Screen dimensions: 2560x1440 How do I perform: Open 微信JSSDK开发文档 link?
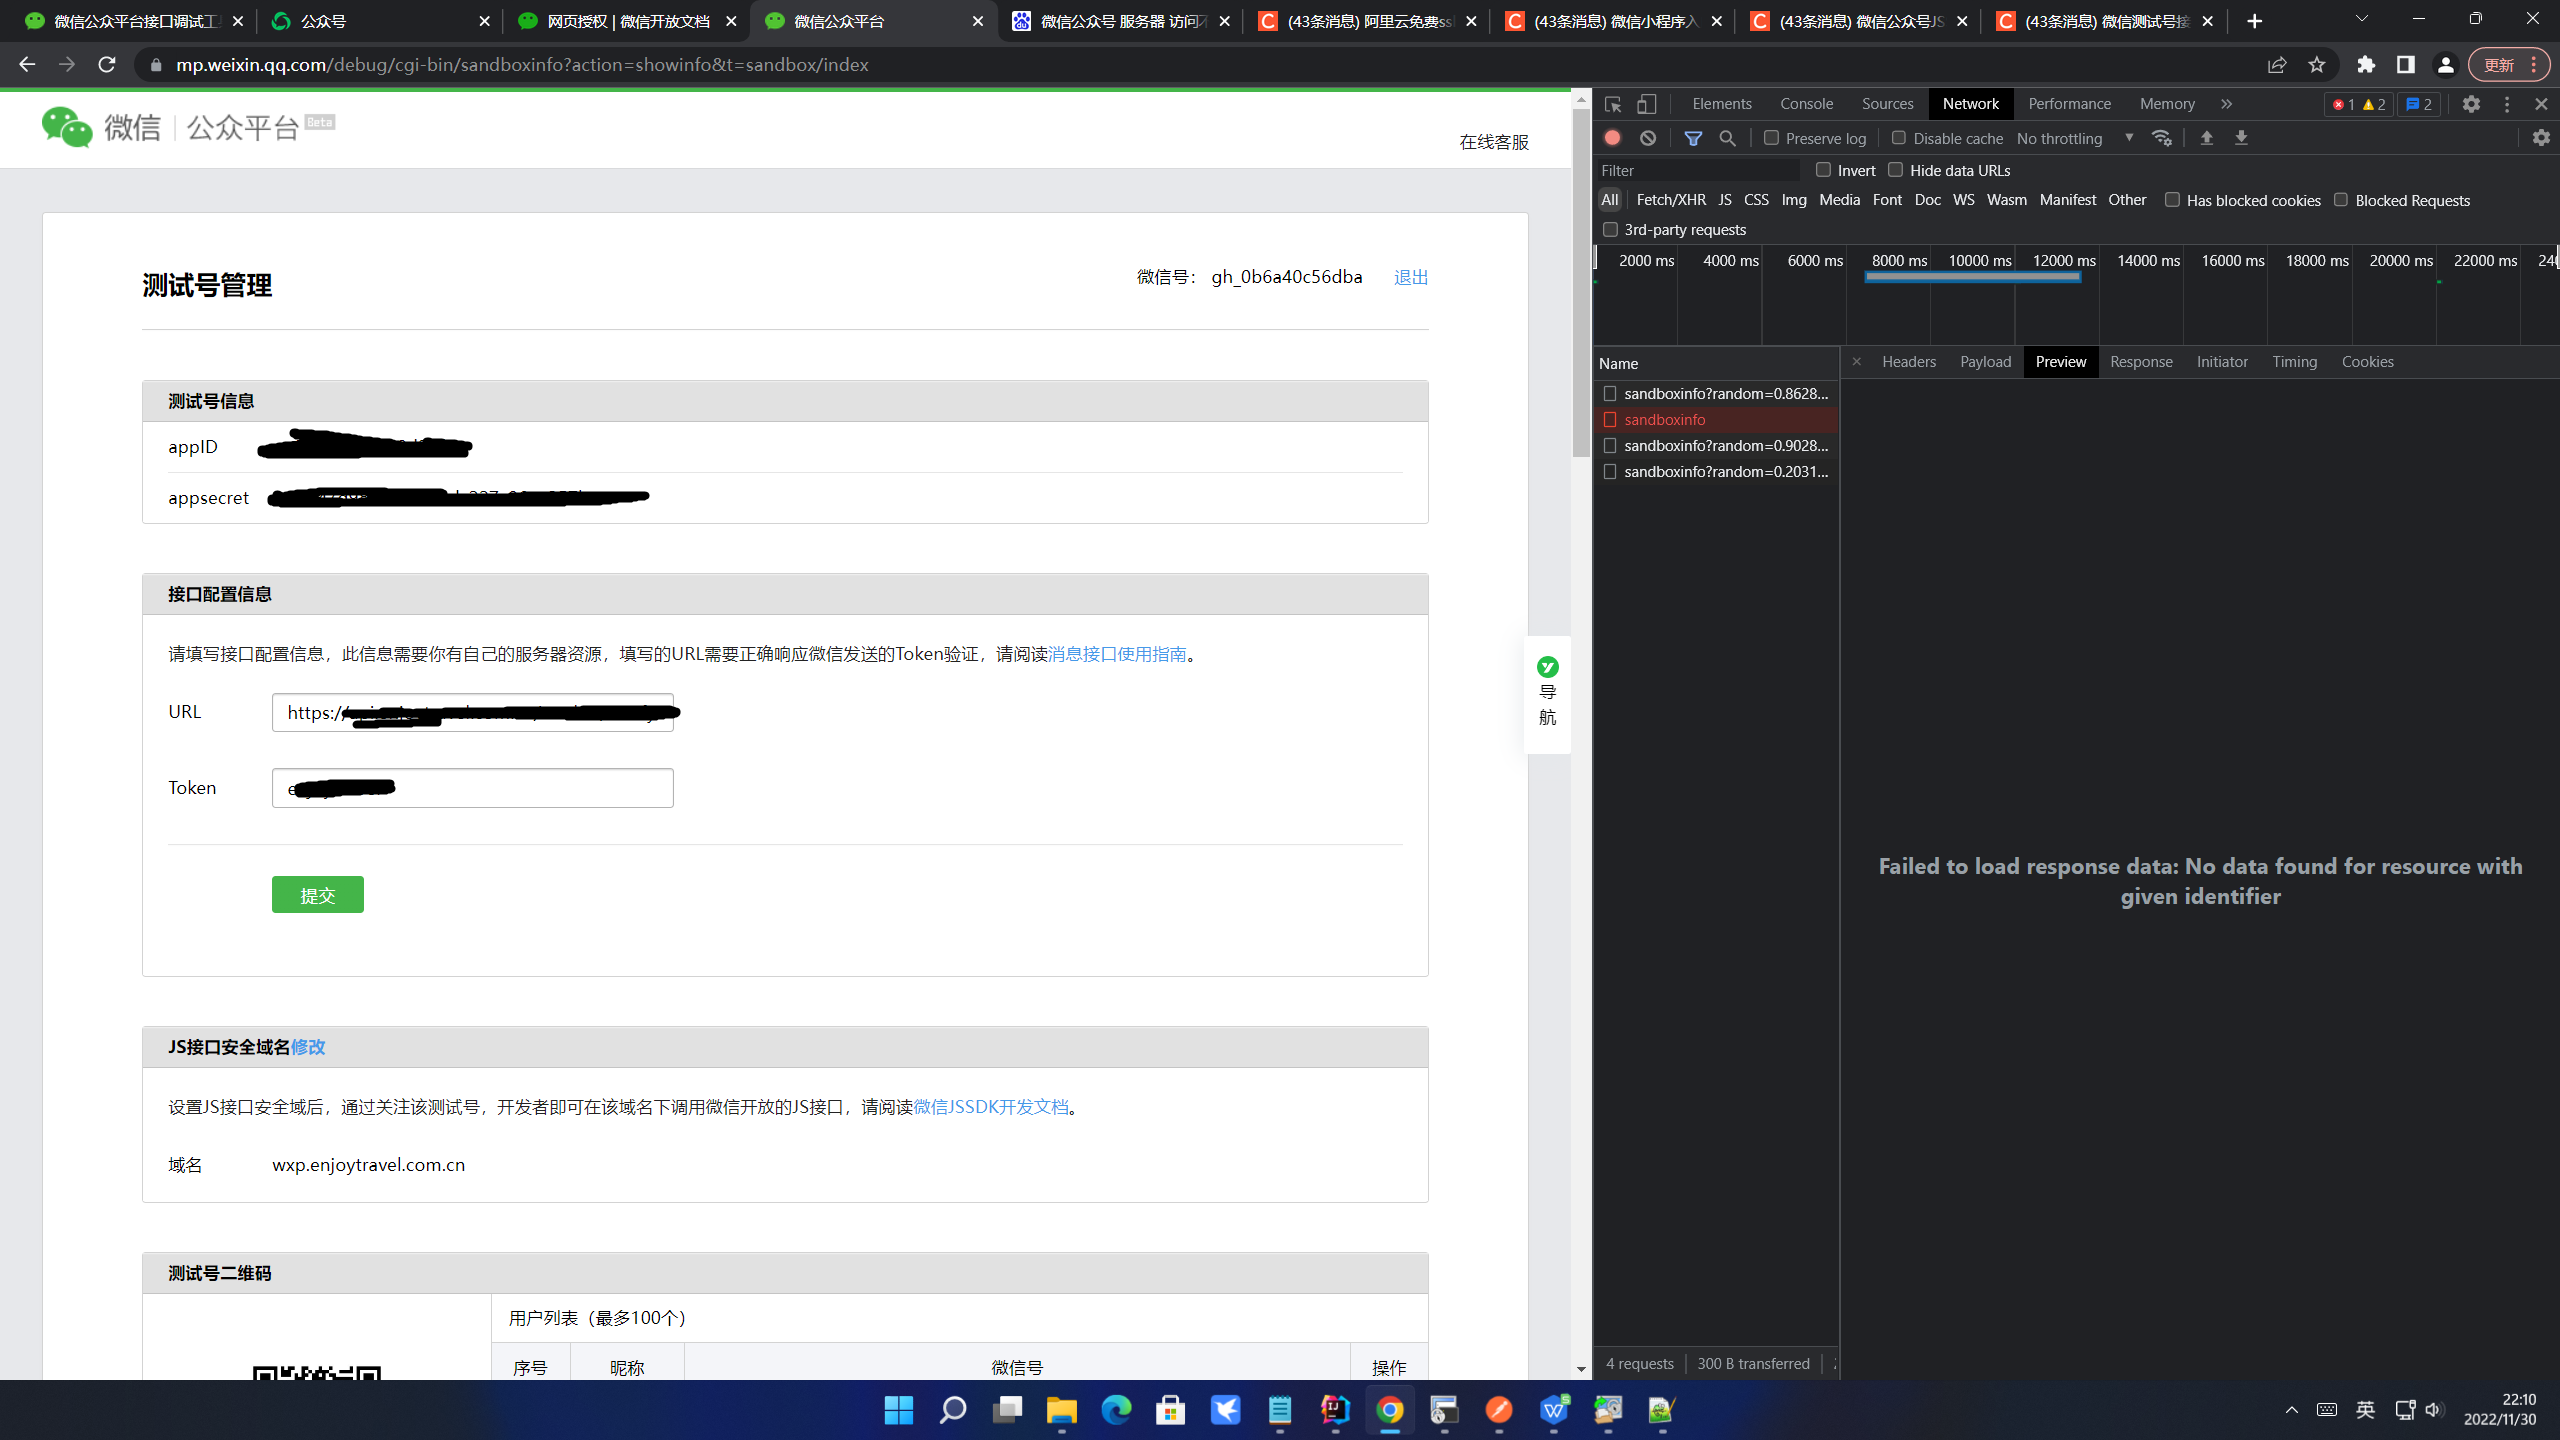[991, 1107]
